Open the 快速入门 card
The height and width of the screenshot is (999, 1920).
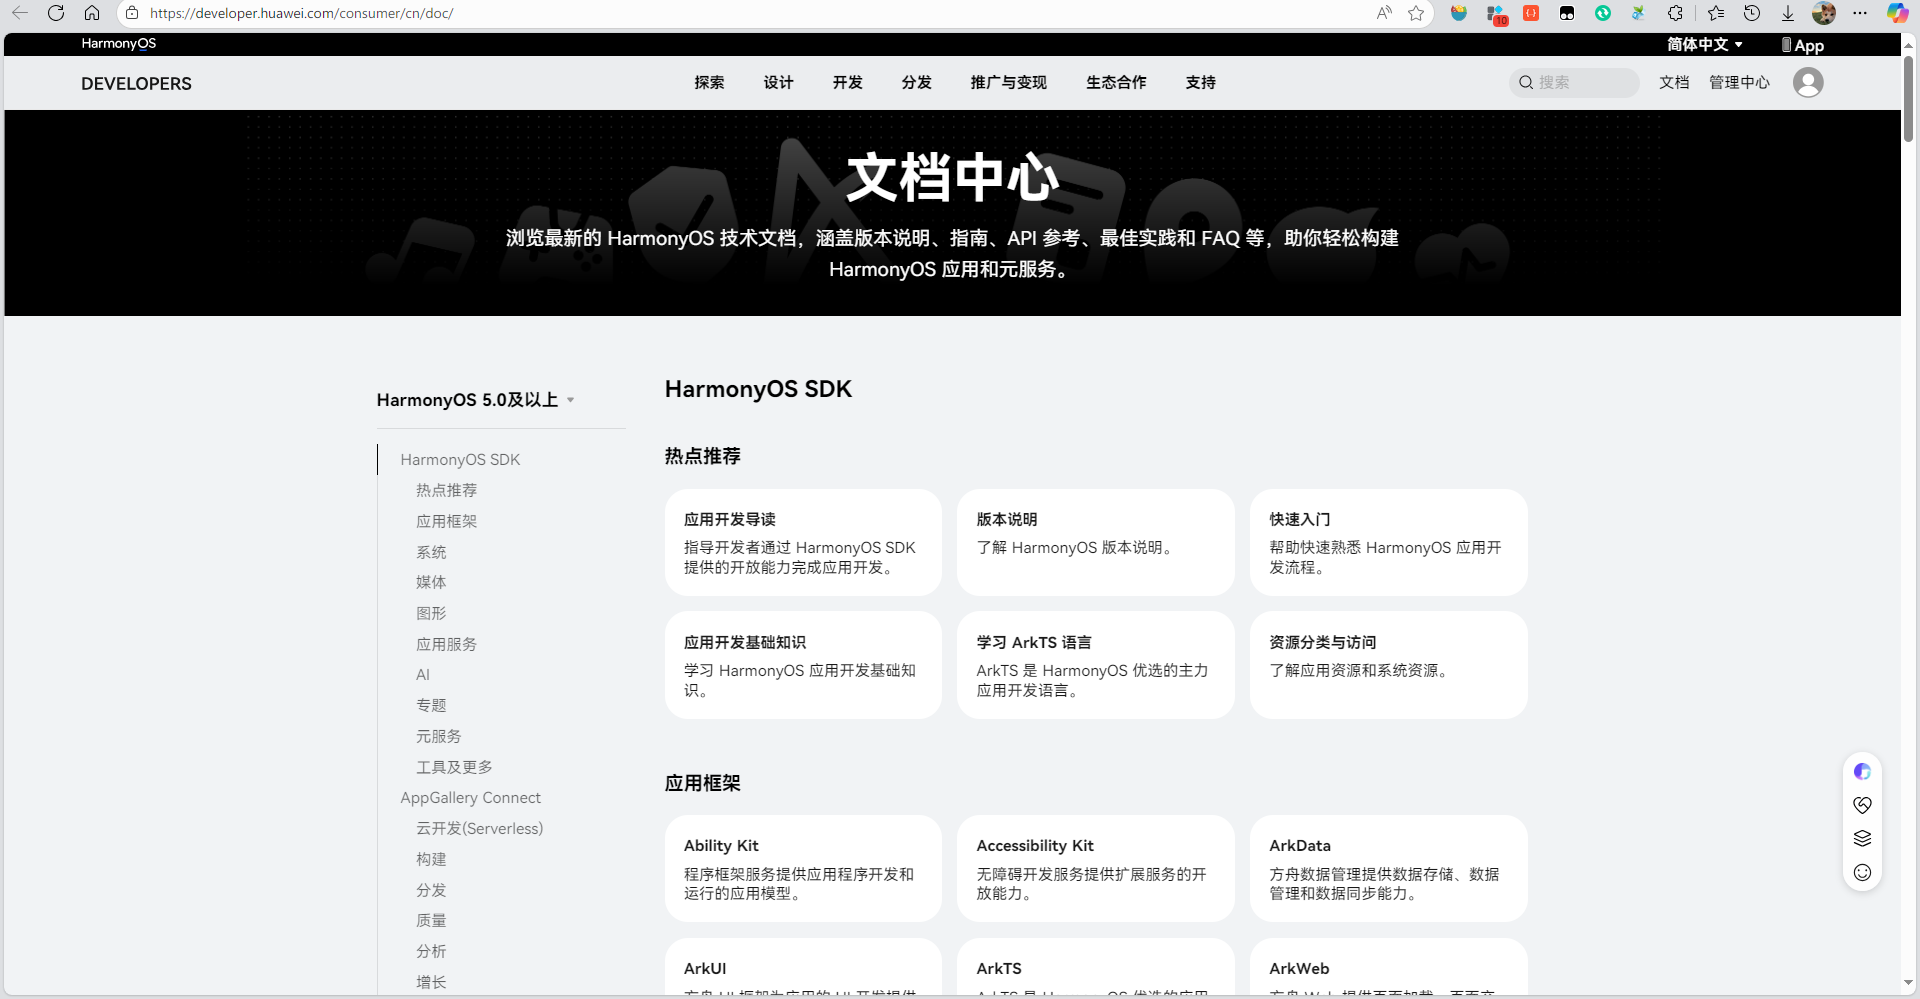pyautogui.click(x=1388, y=542)
